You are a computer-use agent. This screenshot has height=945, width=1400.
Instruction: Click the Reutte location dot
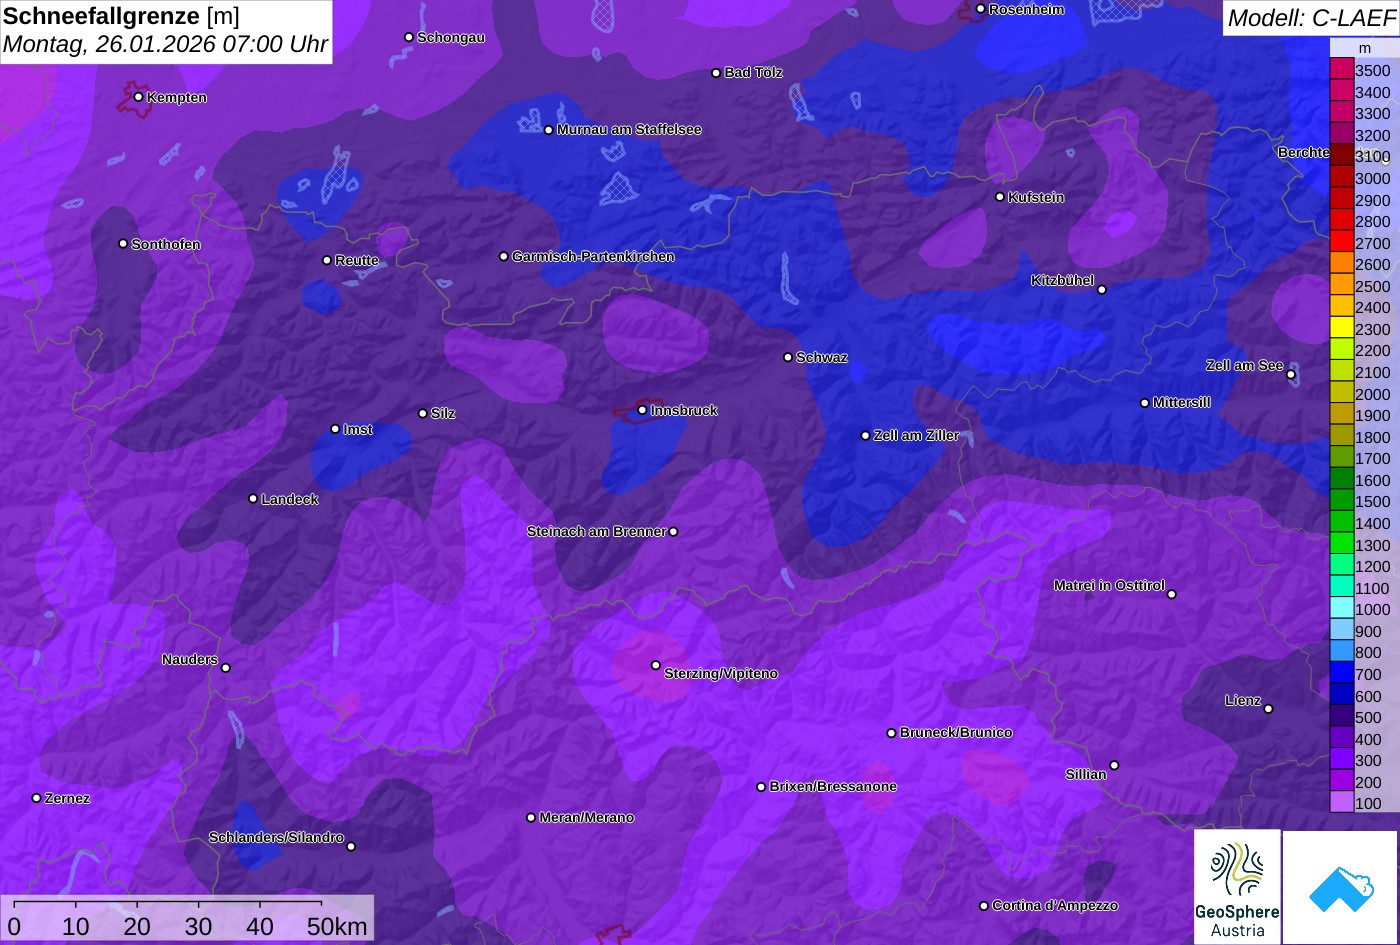[327, 260]
